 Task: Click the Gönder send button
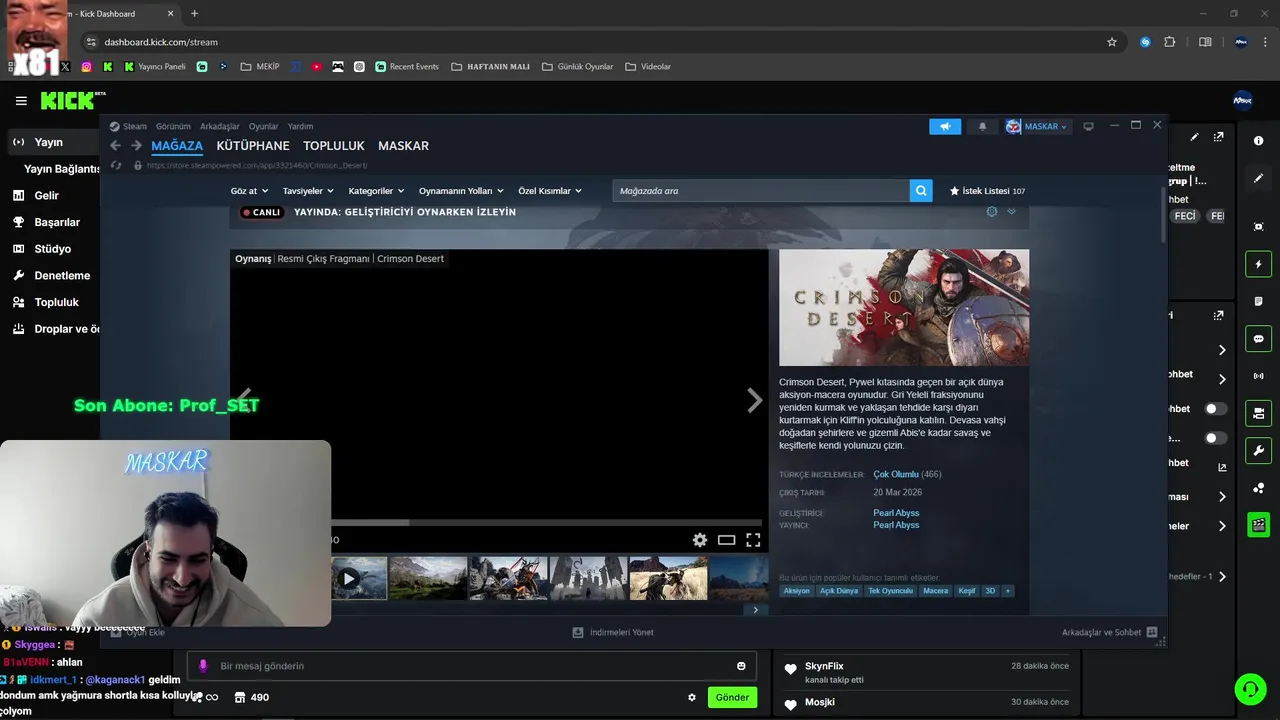(732, 697)
